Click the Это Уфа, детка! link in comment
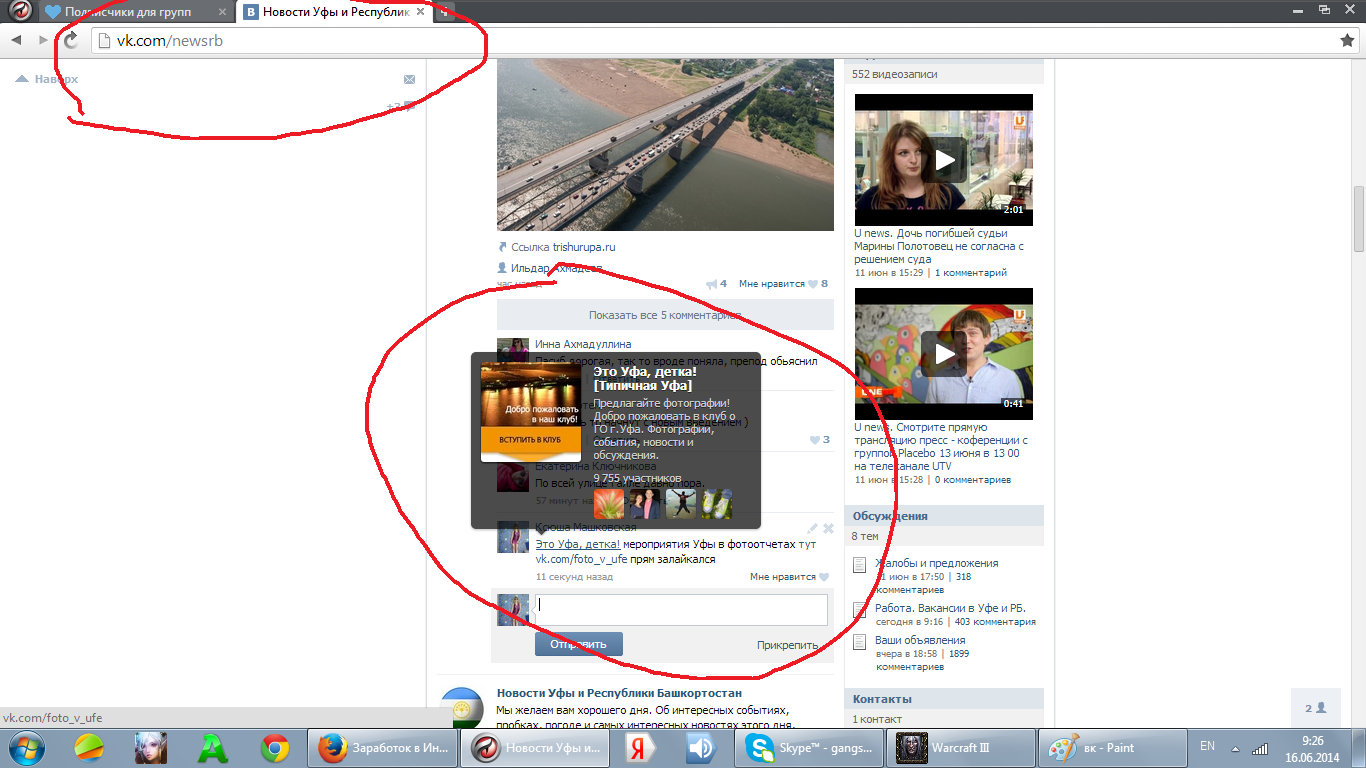 578,544
